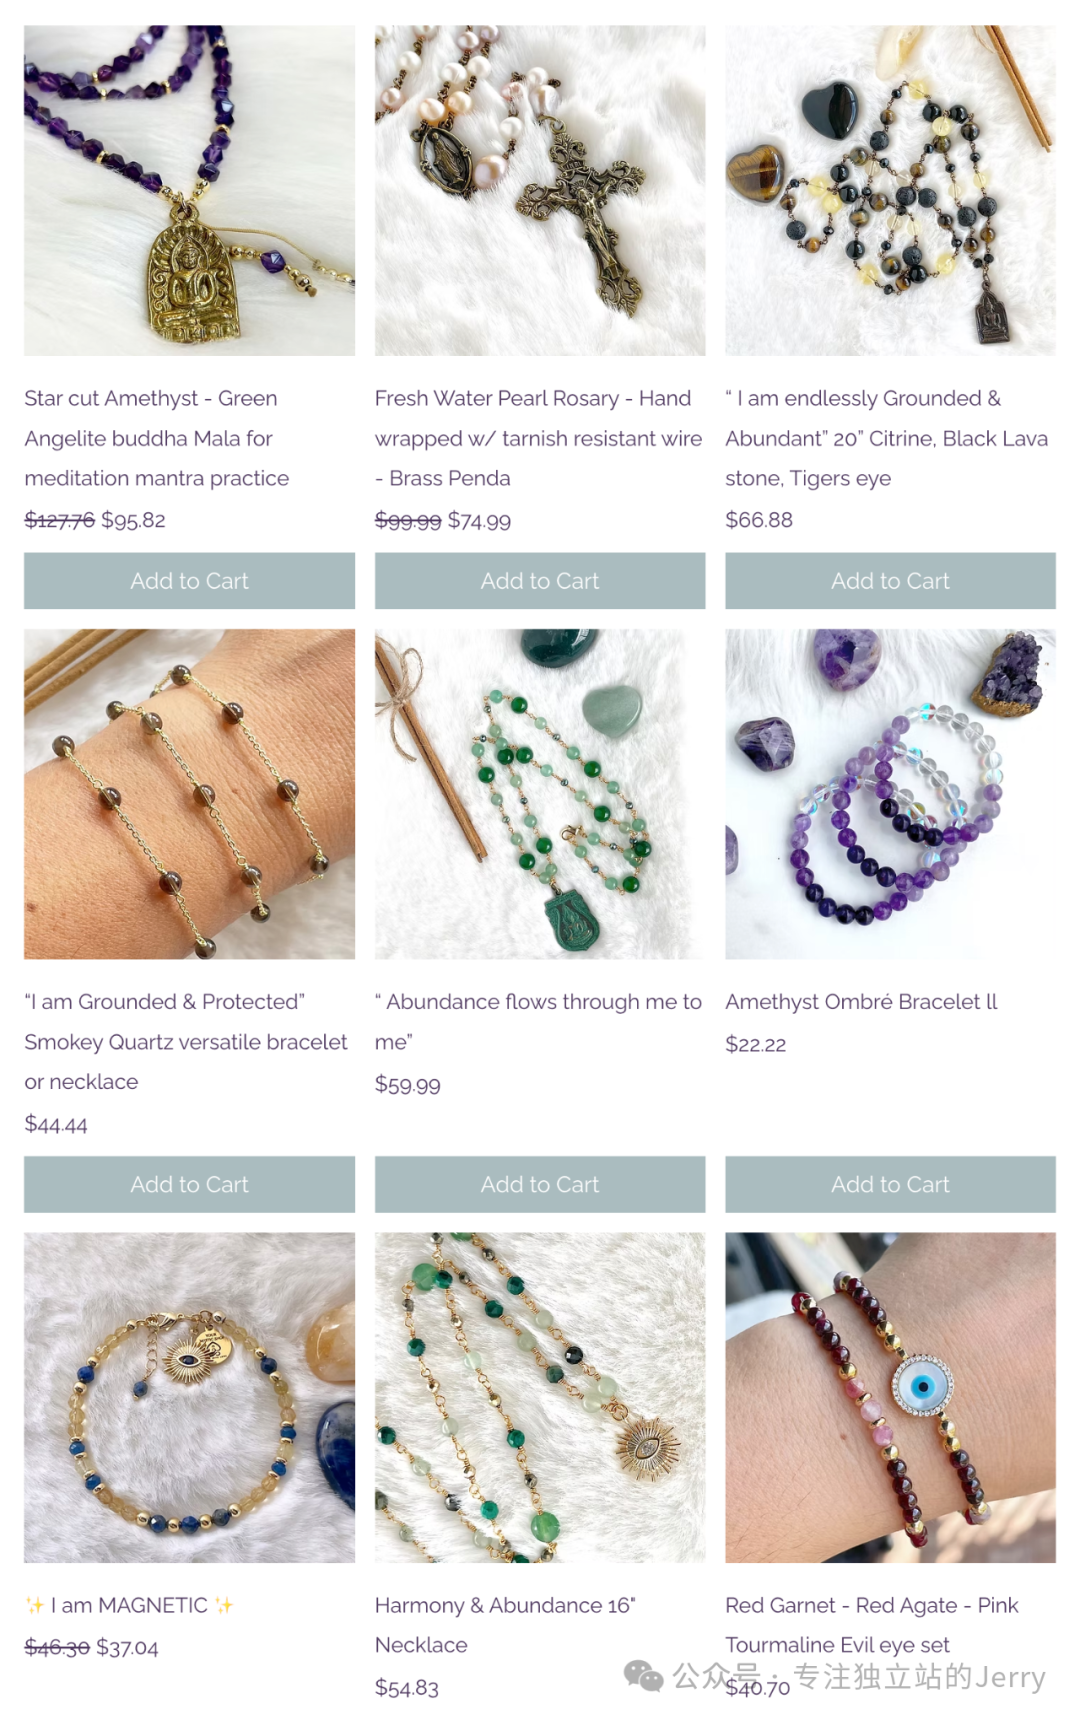Open the Fresh Water Pearl Rosary image
1080x1720 pixels.
[x=540, y=190]
